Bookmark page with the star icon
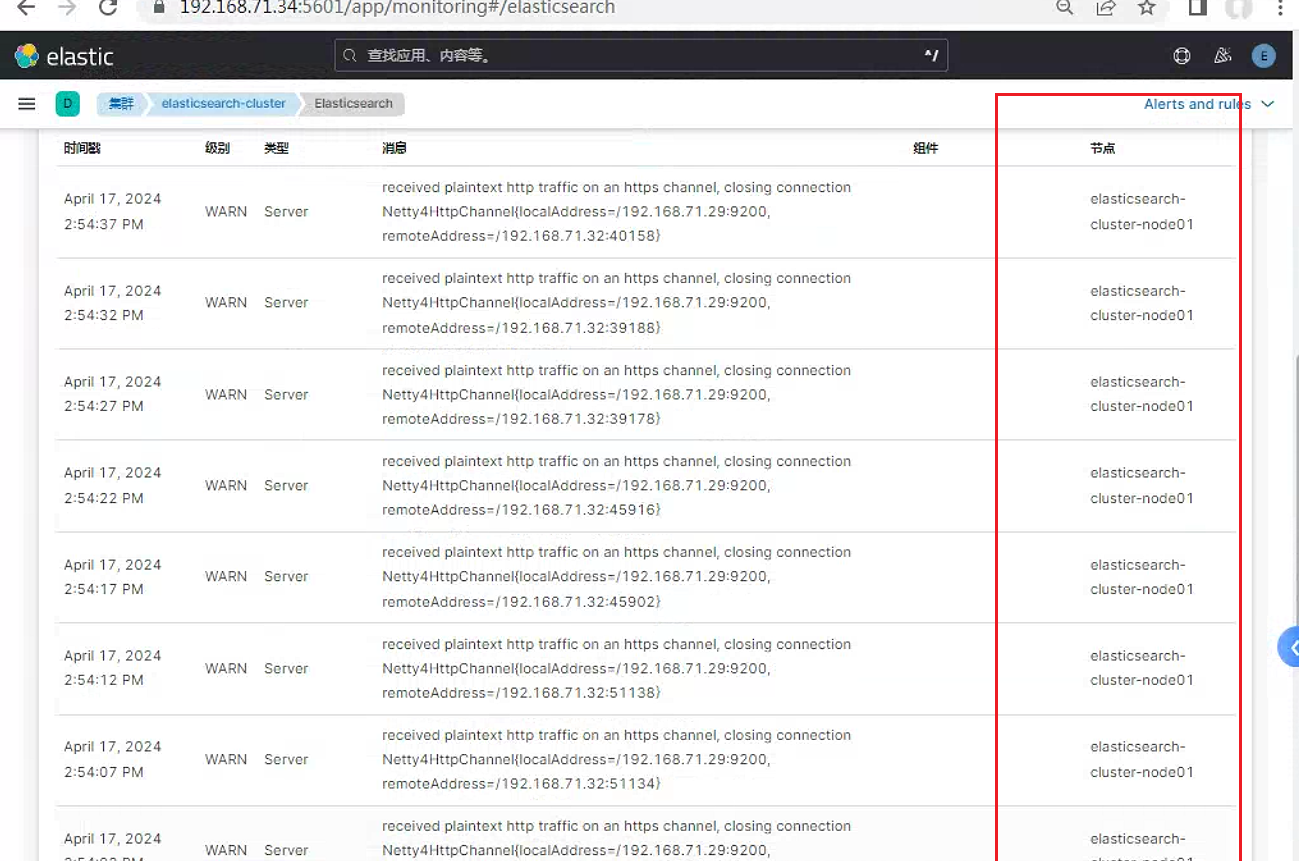Viewport: 1299px width, 861px height. click(1147, 8)
